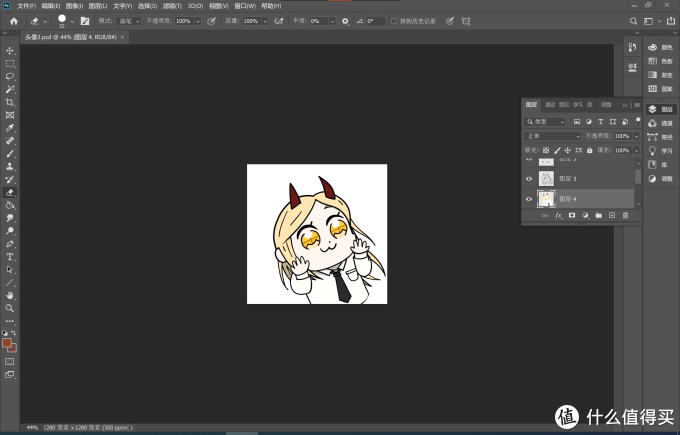
Task: Swap foreground and background colors
Action: pos(14,333)
